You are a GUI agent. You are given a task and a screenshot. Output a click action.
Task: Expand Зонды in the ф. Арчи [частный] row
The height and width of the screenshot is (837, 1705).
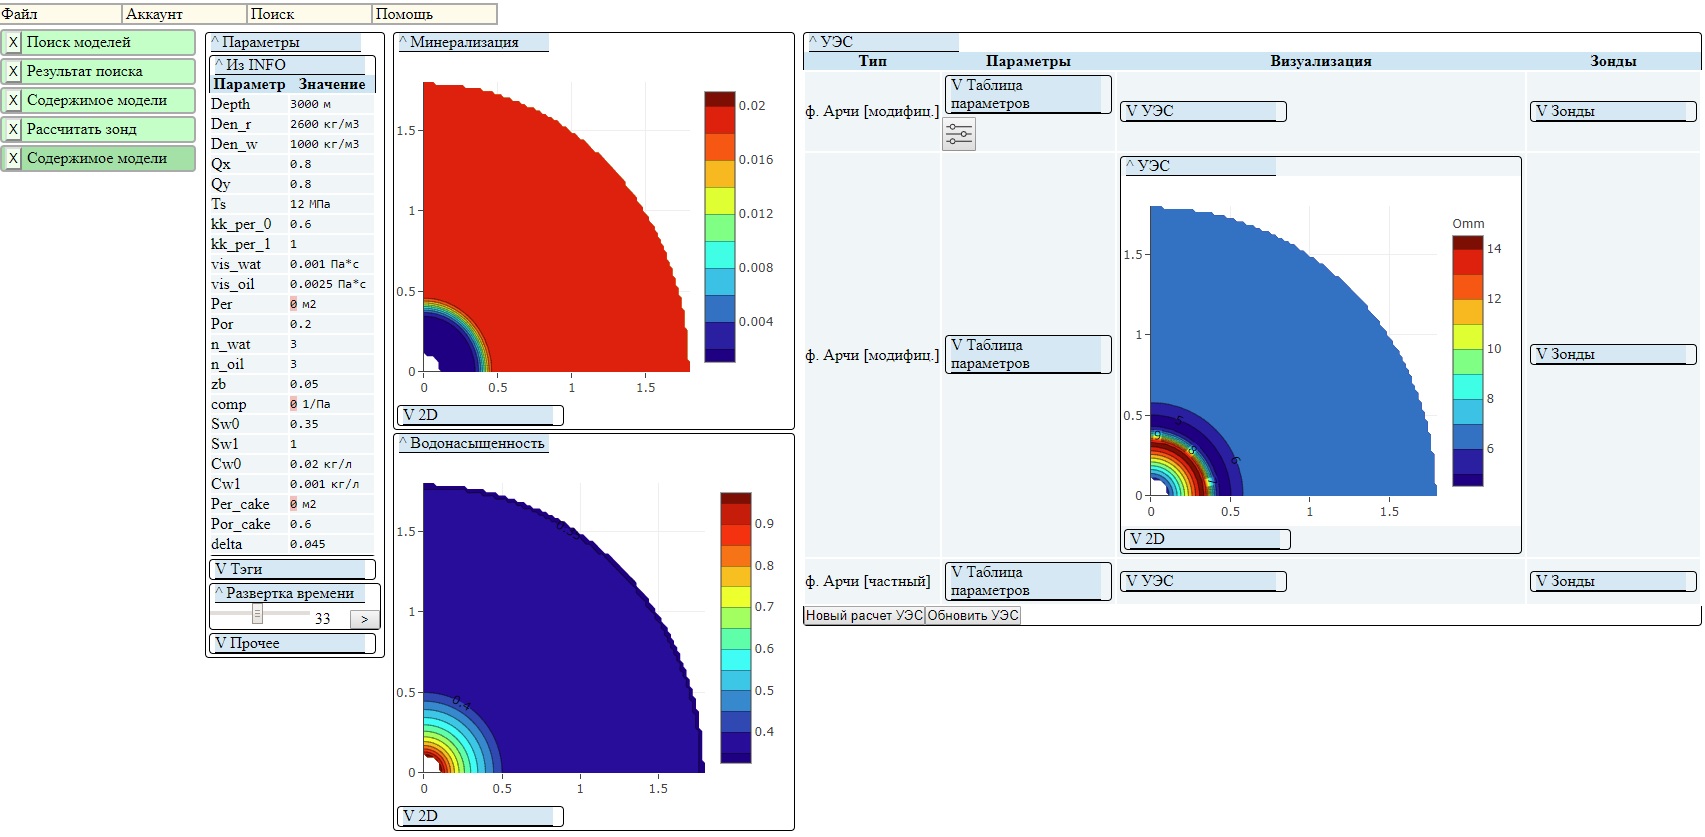(1611, 581)
